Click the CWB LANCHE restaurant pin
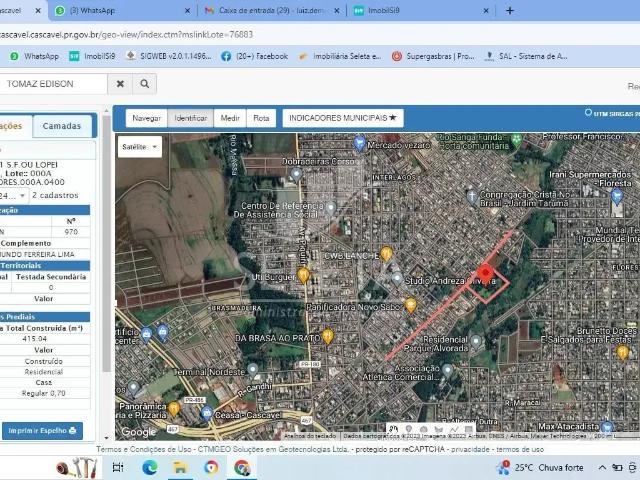Viewport: 640px width, 480px height. tap(386, 253)
